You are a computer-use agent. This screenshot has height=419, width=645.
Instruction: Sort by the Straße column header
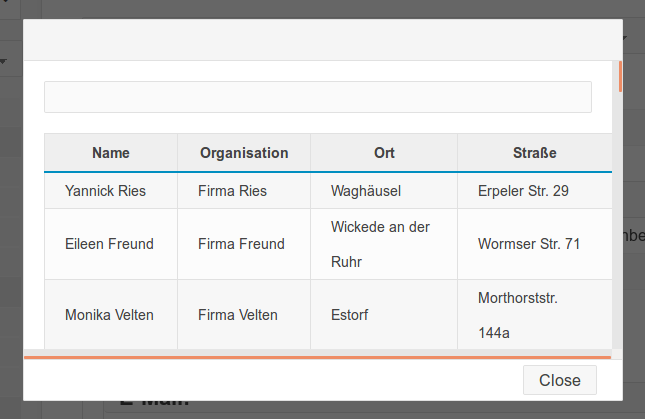pyautogui.click(x=534, y=153)
